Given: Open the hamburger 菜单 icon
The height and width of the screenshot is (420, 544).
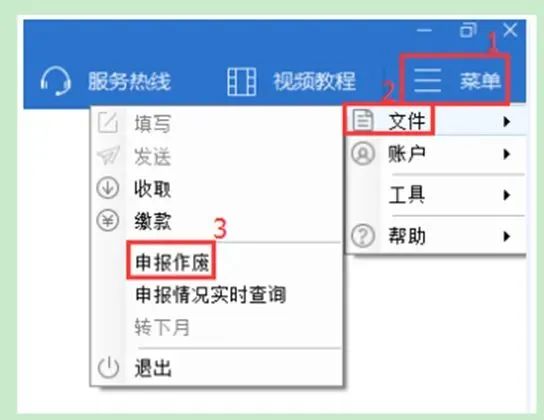Looking at the screenshot, I should click(427, 80).
